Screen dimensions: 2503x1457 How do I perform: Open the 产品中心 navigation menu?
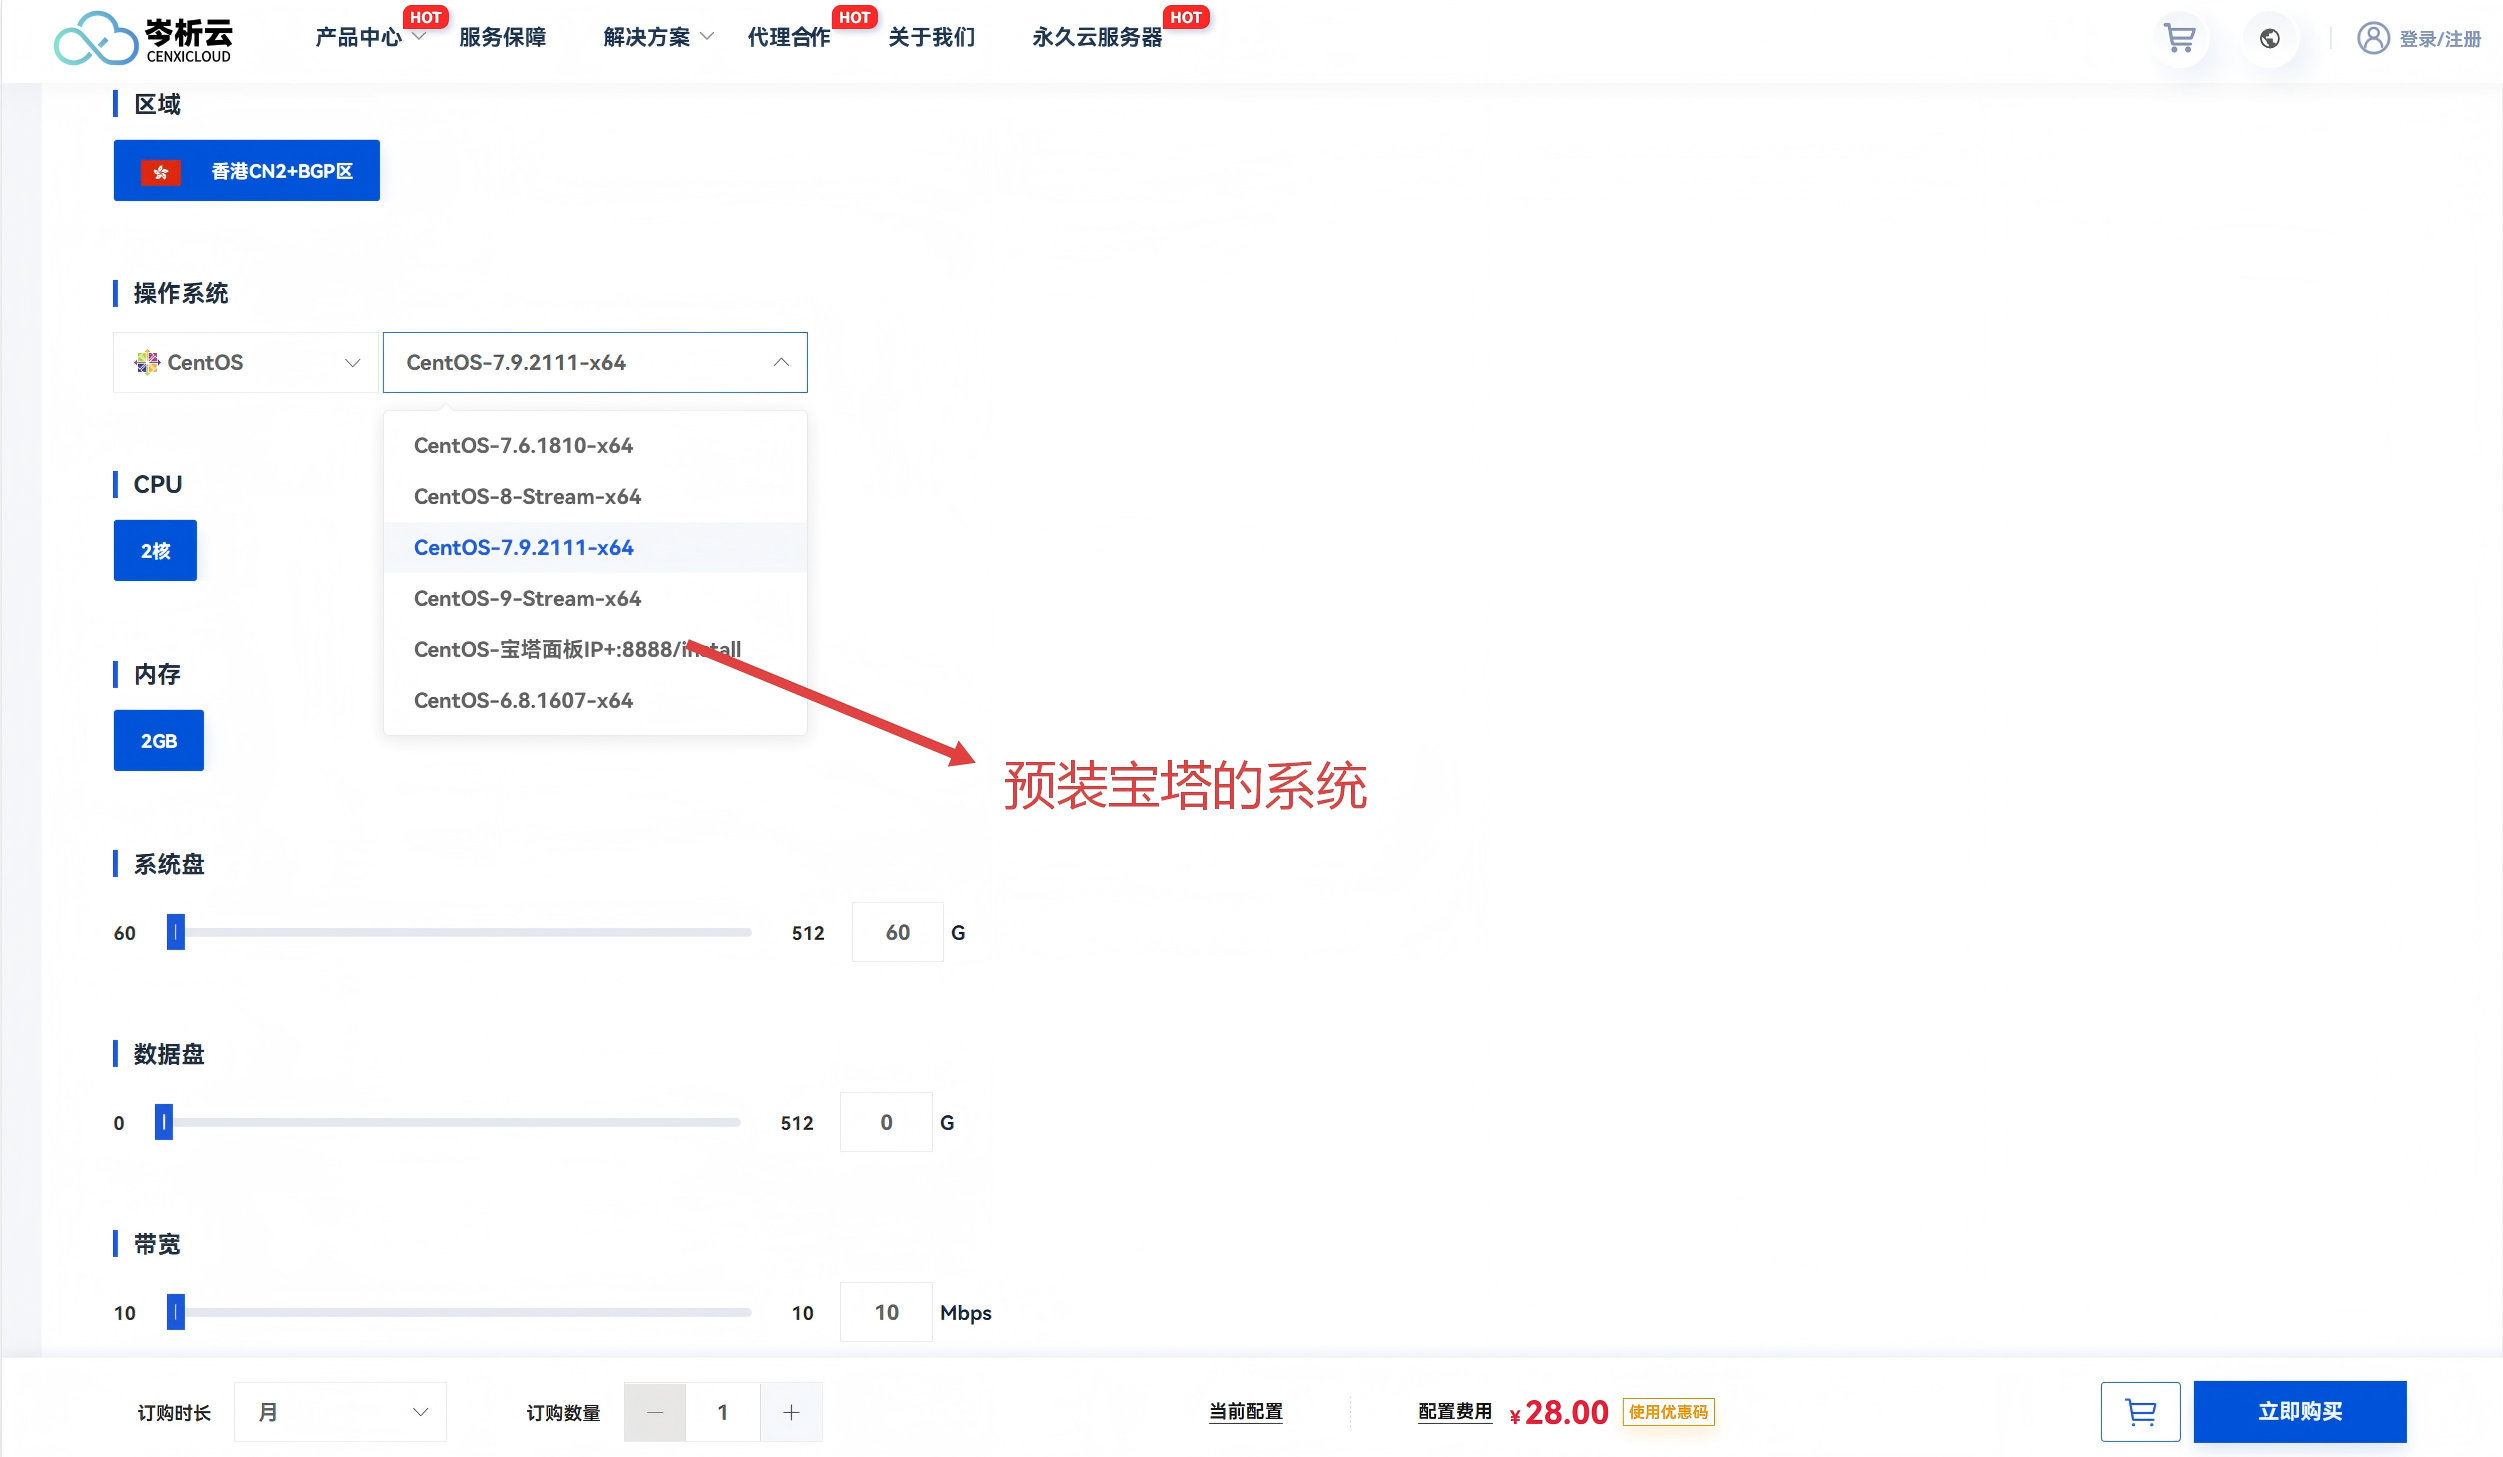pyautogui.click(x=358, y=38)
